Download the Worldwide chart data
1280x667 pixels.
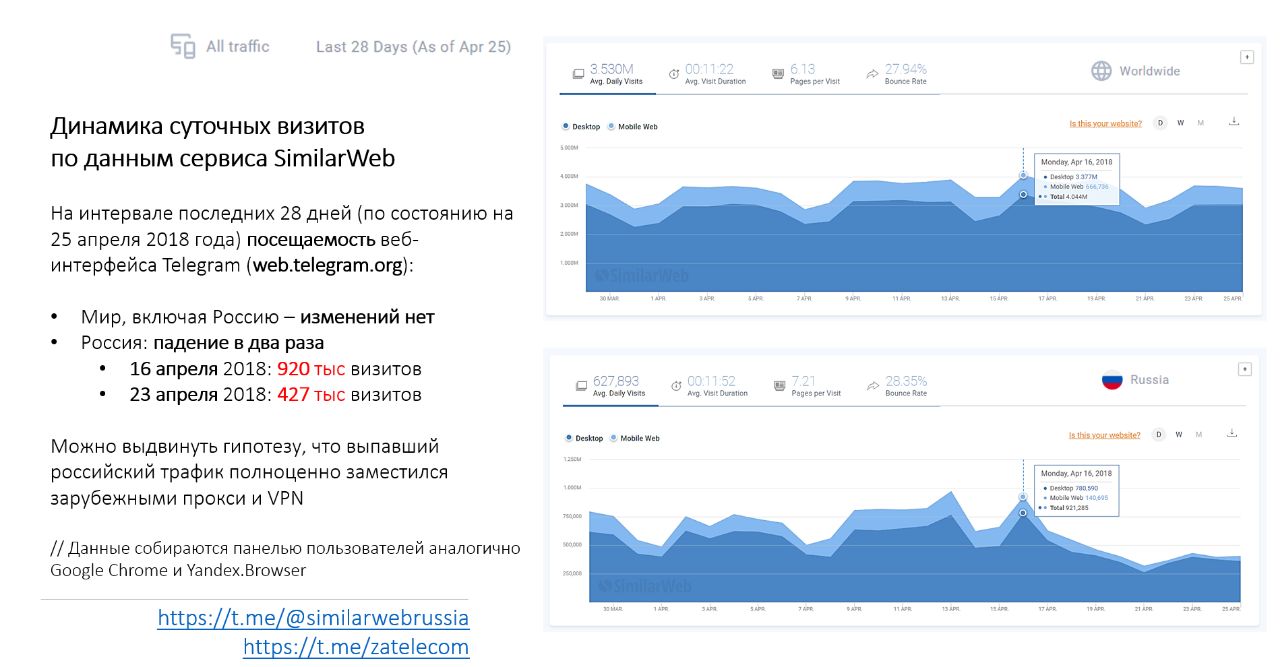click(x=1234, y=122)
